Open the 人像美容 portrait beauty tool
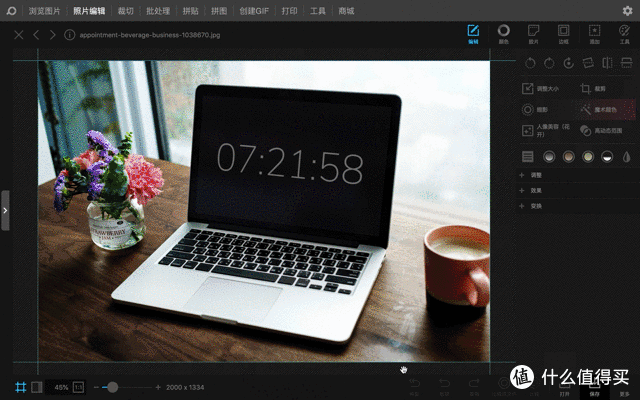Viewport: 640px width, 400px height. (x=546, y=131)
